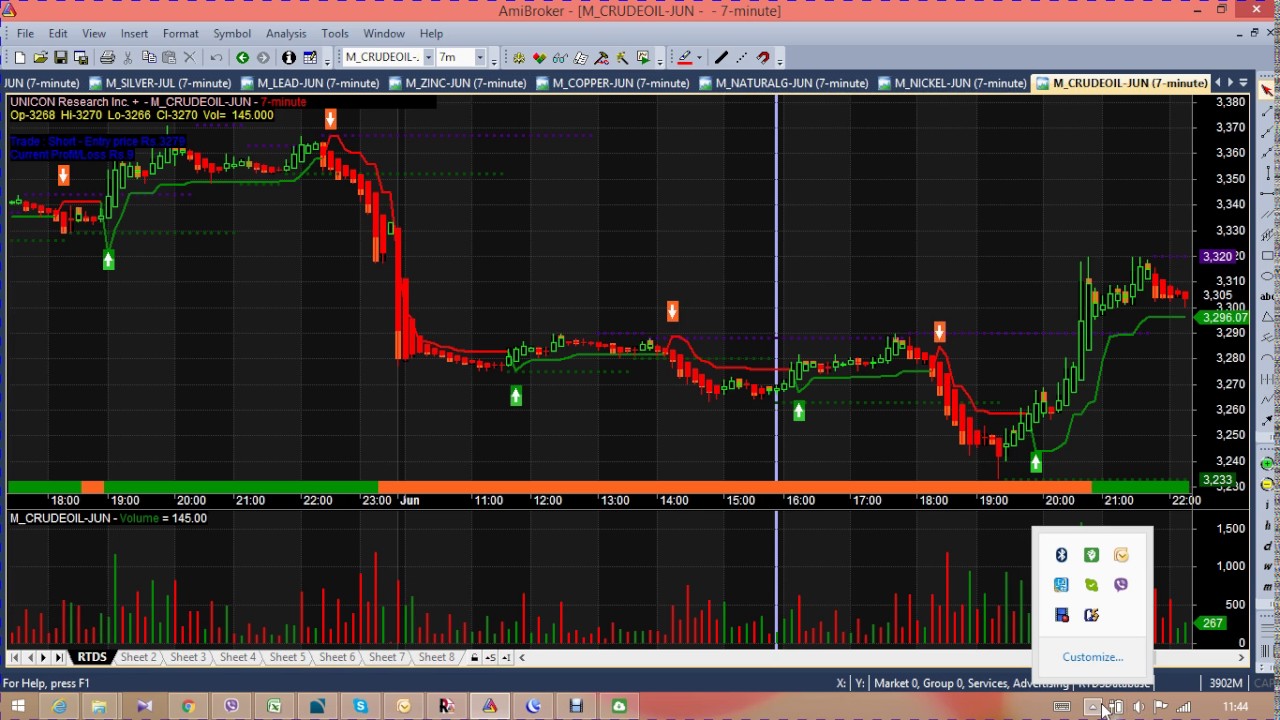Open Excel from taskbar

(274, 707)
